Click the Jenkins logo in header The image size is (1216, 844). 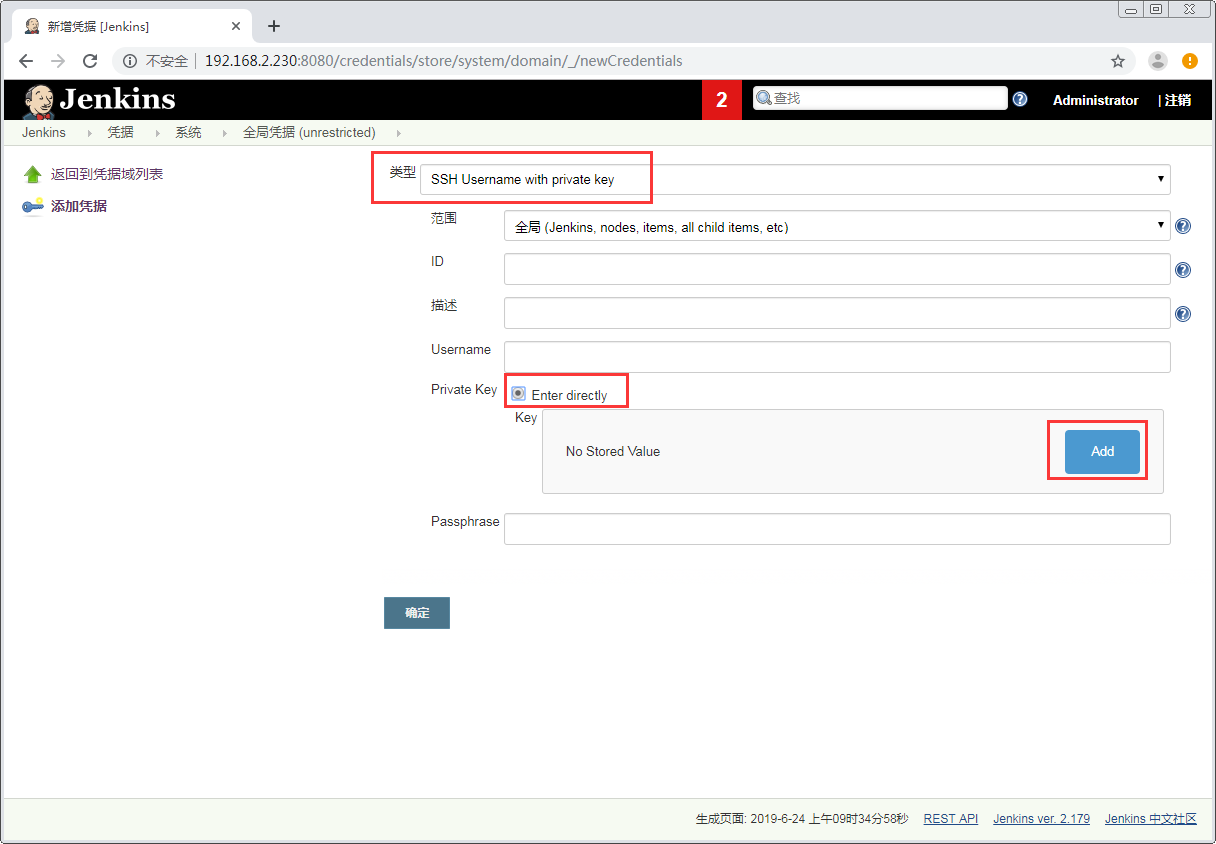tap(98, 100)
